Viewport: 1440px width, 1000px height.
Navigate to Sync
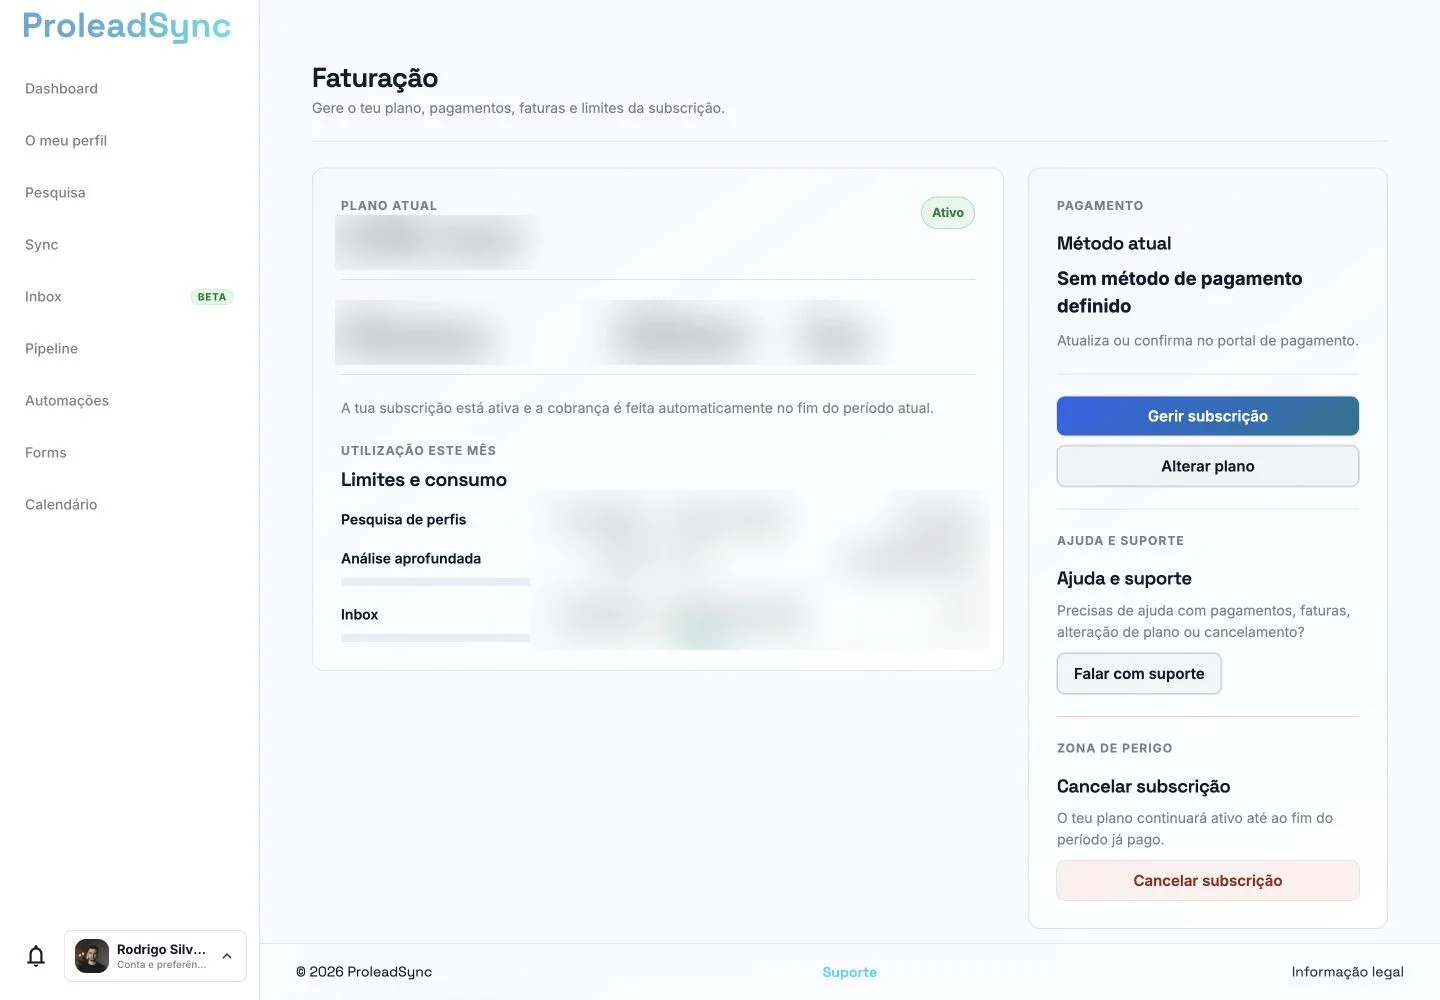[x=42, y=245]
